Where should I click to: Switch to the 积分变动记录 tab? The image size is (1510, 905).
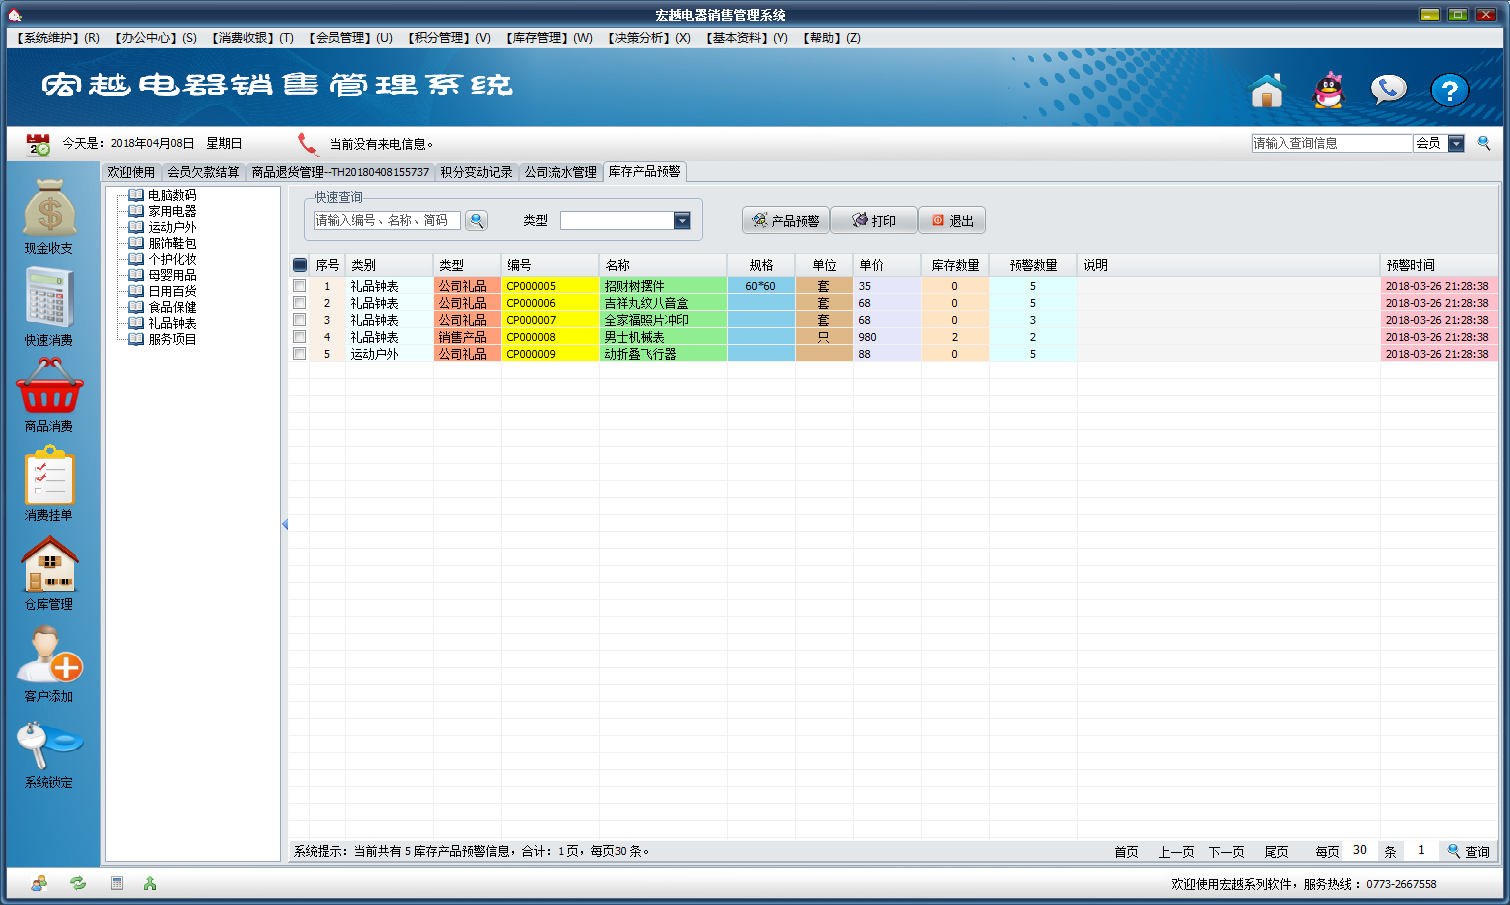pyautogui.click(x=476, y=172)
